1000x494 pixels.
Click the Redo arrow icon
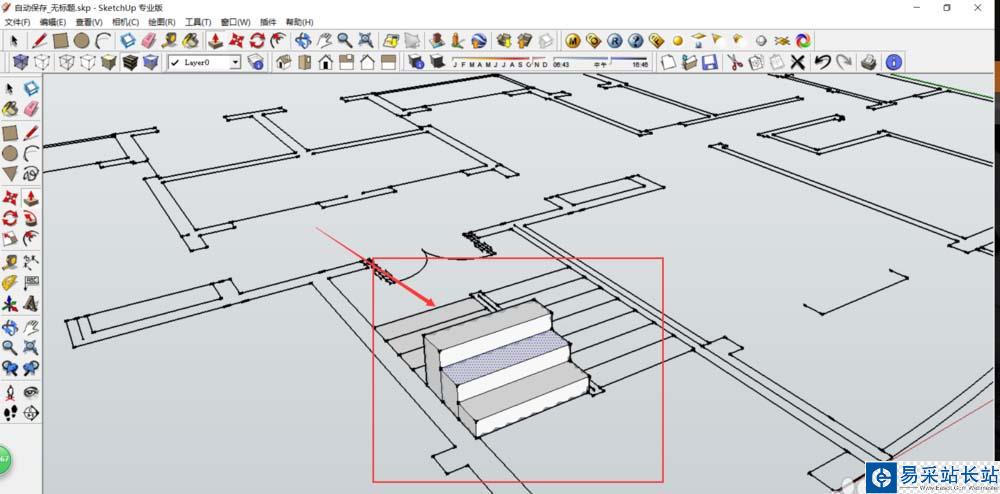tap(844, 62)
